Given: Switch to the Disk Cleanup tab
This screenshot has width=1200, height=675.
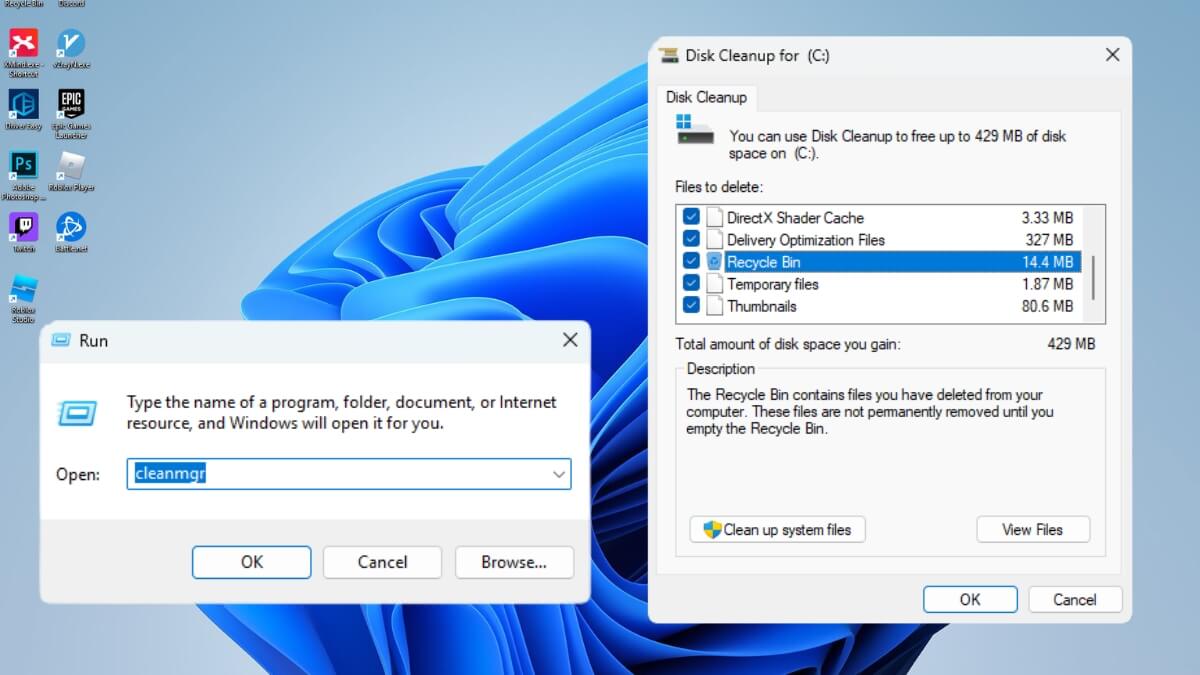Looking at the screenshot, I should (x=707, y=97).
